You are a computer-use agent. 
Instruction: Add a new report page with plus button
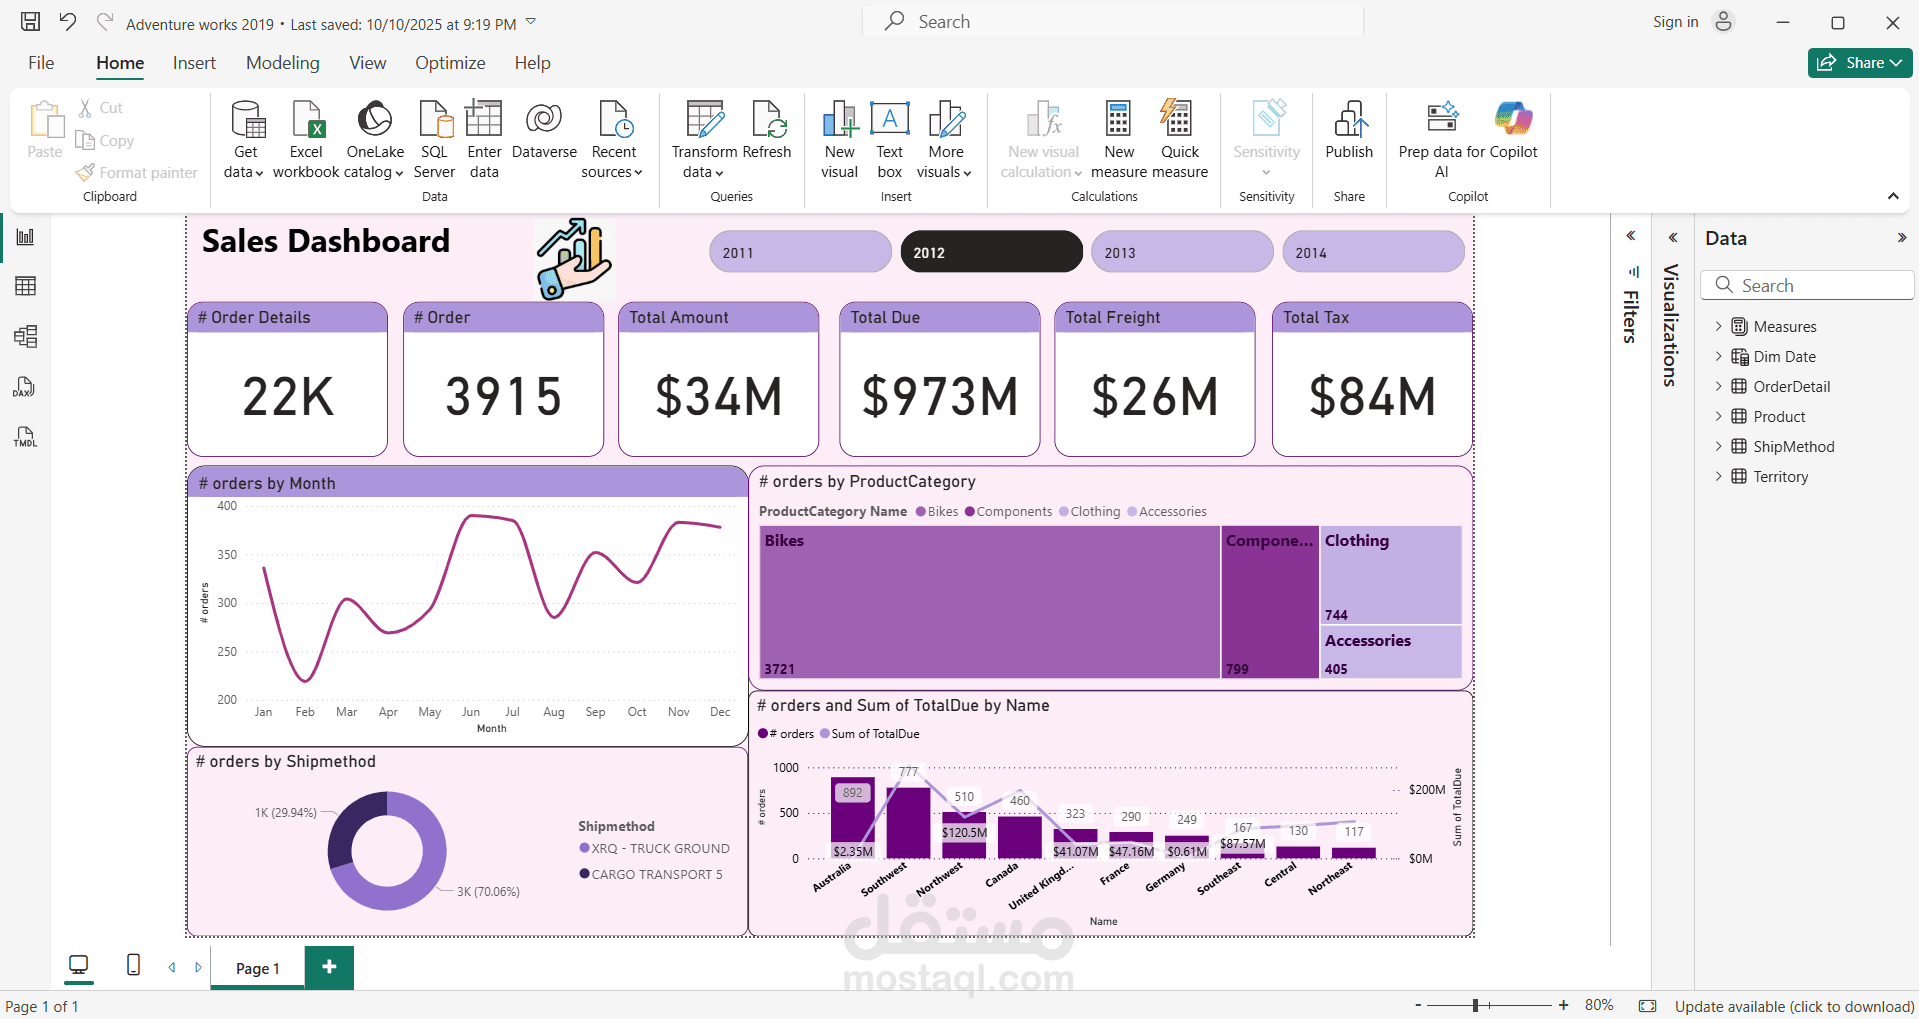tap(329, 967)
